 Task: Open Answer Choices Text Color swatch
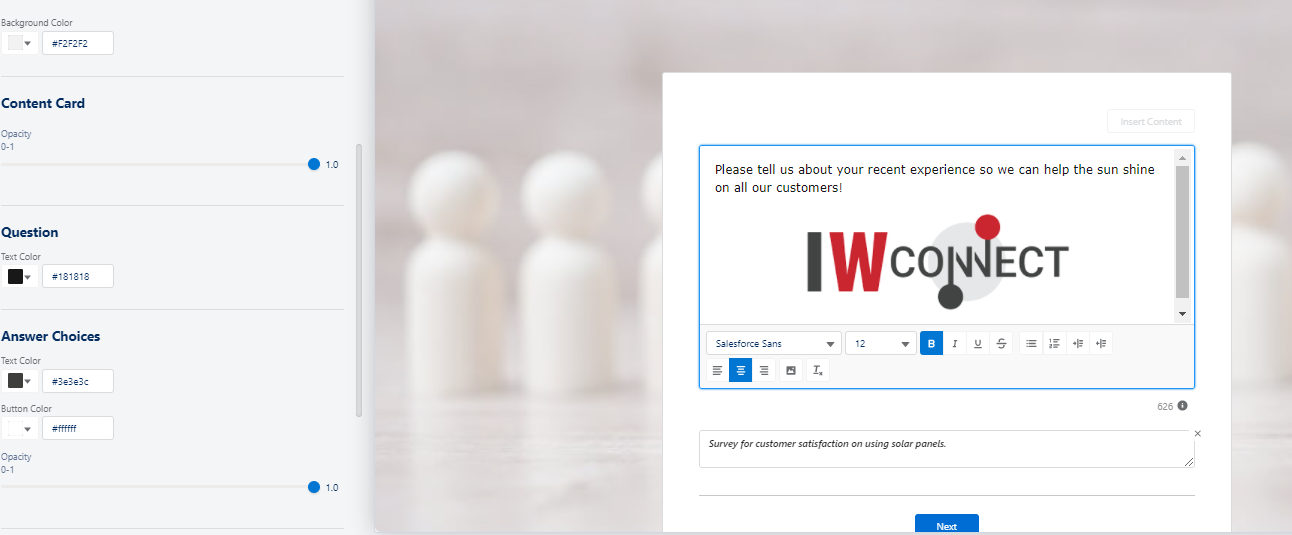click(20, 381)
